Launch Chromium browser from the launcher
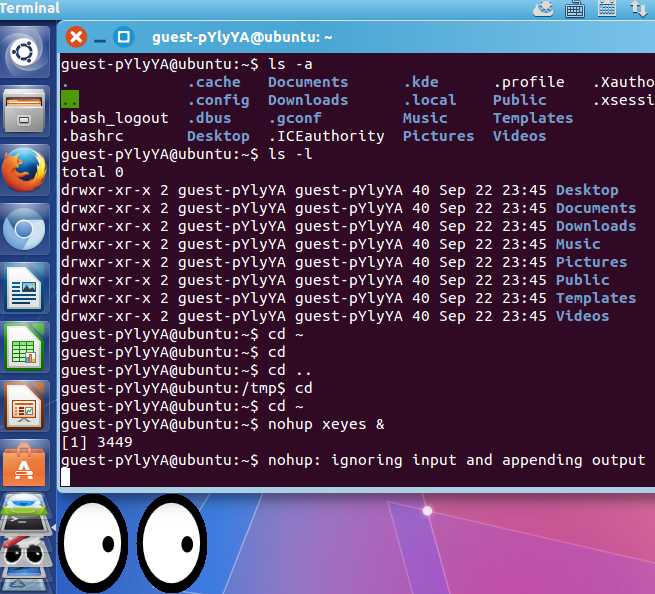The image size is (655, 594). pyautogui.click(x=24, y=229)
